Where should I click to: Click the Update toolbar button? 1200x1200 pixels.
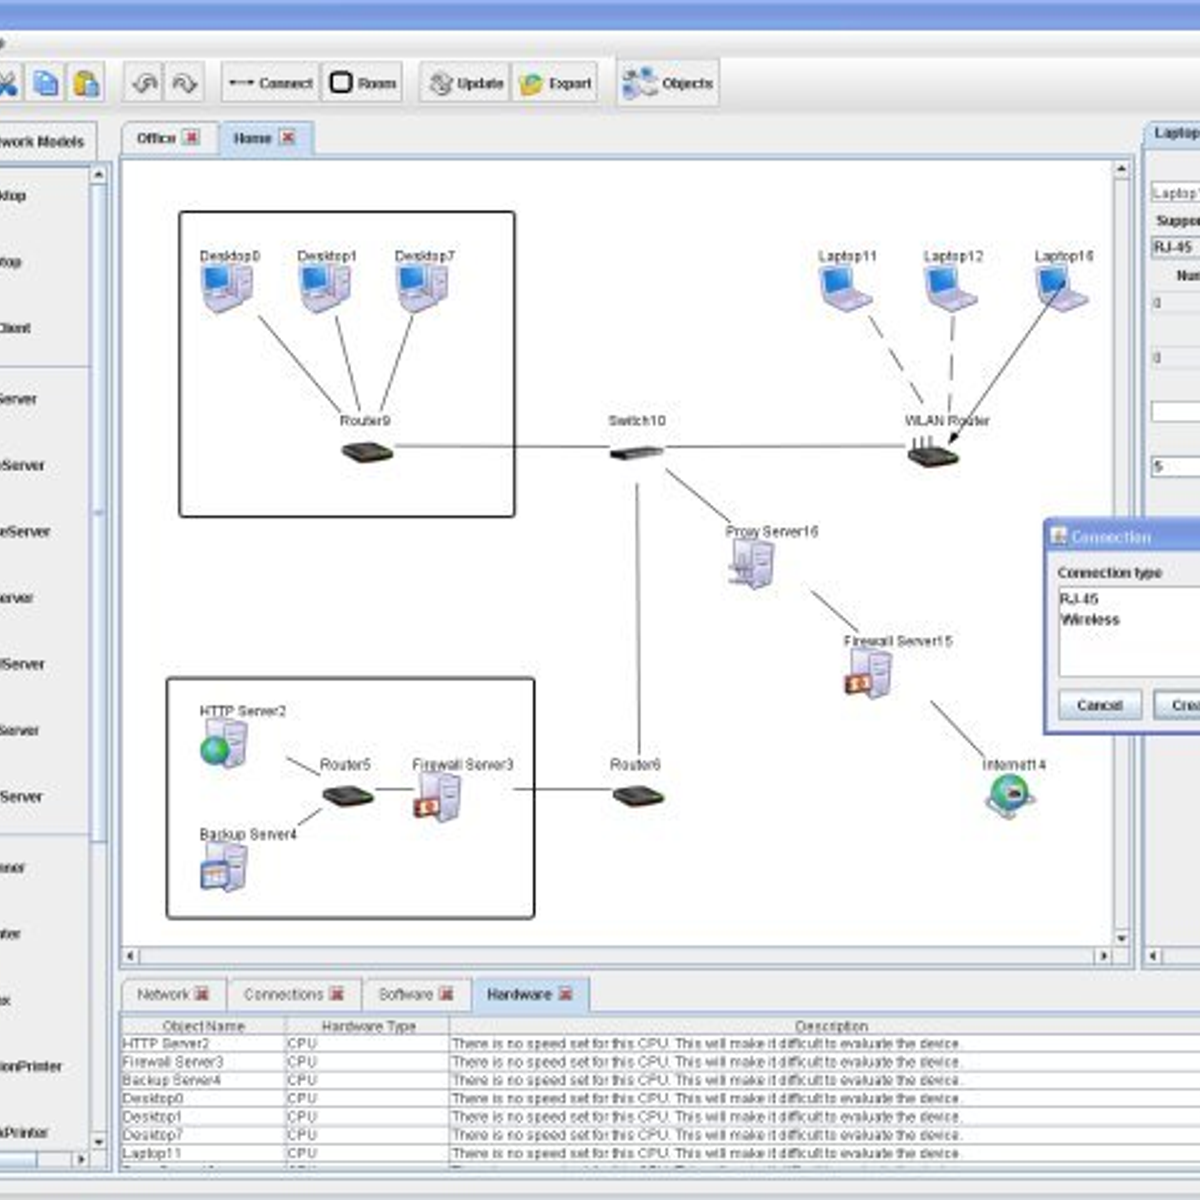point(465,83)
